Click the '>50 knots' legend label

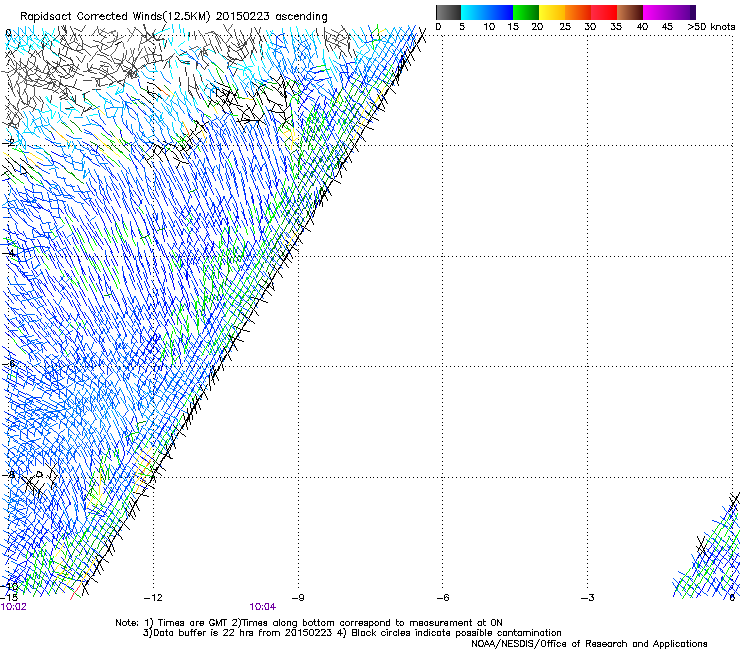pos(711,27)
